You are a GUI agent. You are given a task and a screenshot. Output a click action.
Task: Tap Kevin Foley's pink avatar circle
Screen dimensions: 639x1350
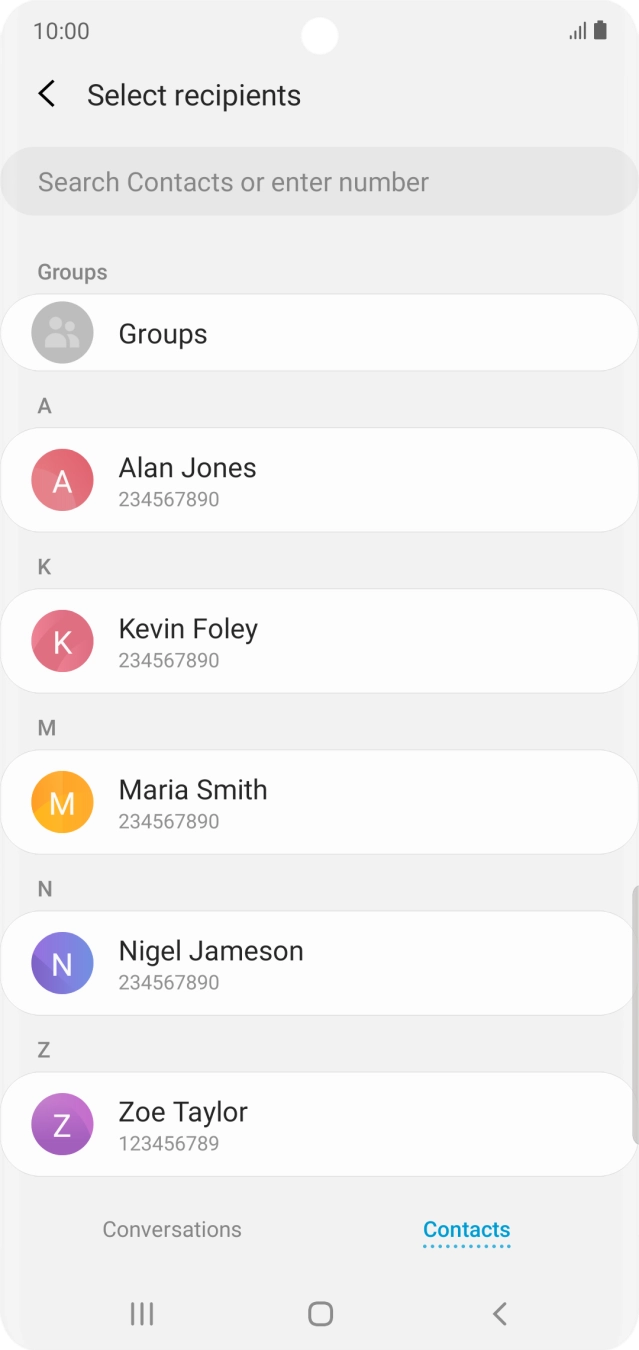(61, 641)
